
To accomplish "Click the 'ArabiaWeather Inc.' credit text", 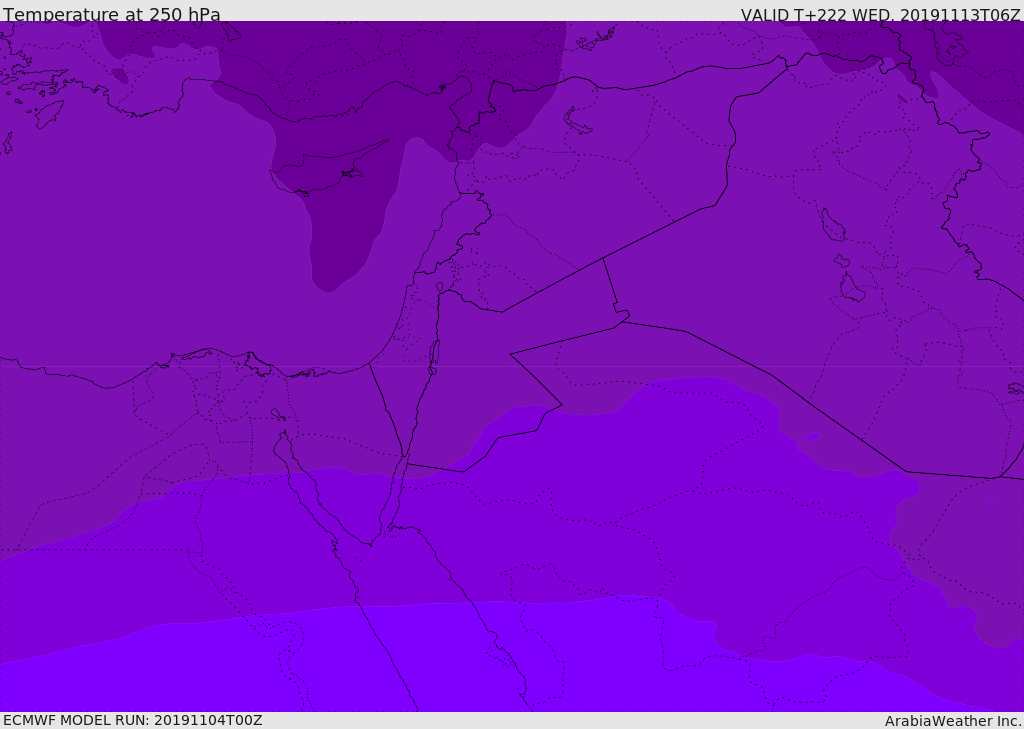I will [953, 721].
